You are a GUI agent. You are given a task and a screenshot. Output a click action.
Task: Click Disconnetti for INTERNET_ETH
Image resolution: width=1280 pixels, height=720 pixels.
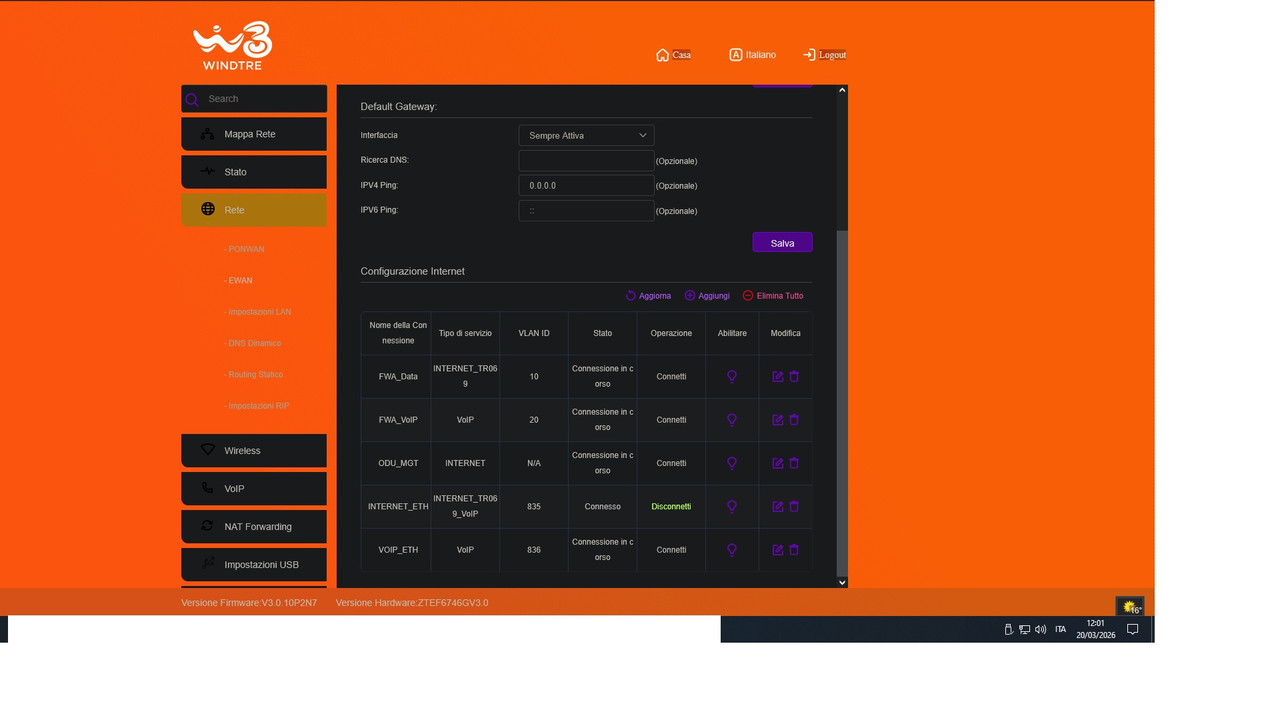coord(671,507)
